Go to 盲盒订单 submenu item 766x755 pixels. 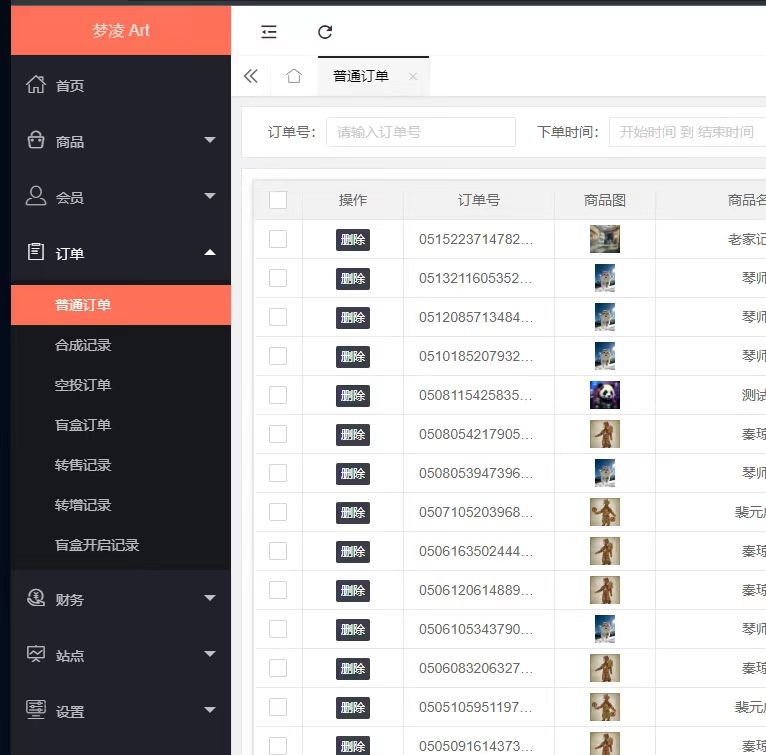point(83,425)
